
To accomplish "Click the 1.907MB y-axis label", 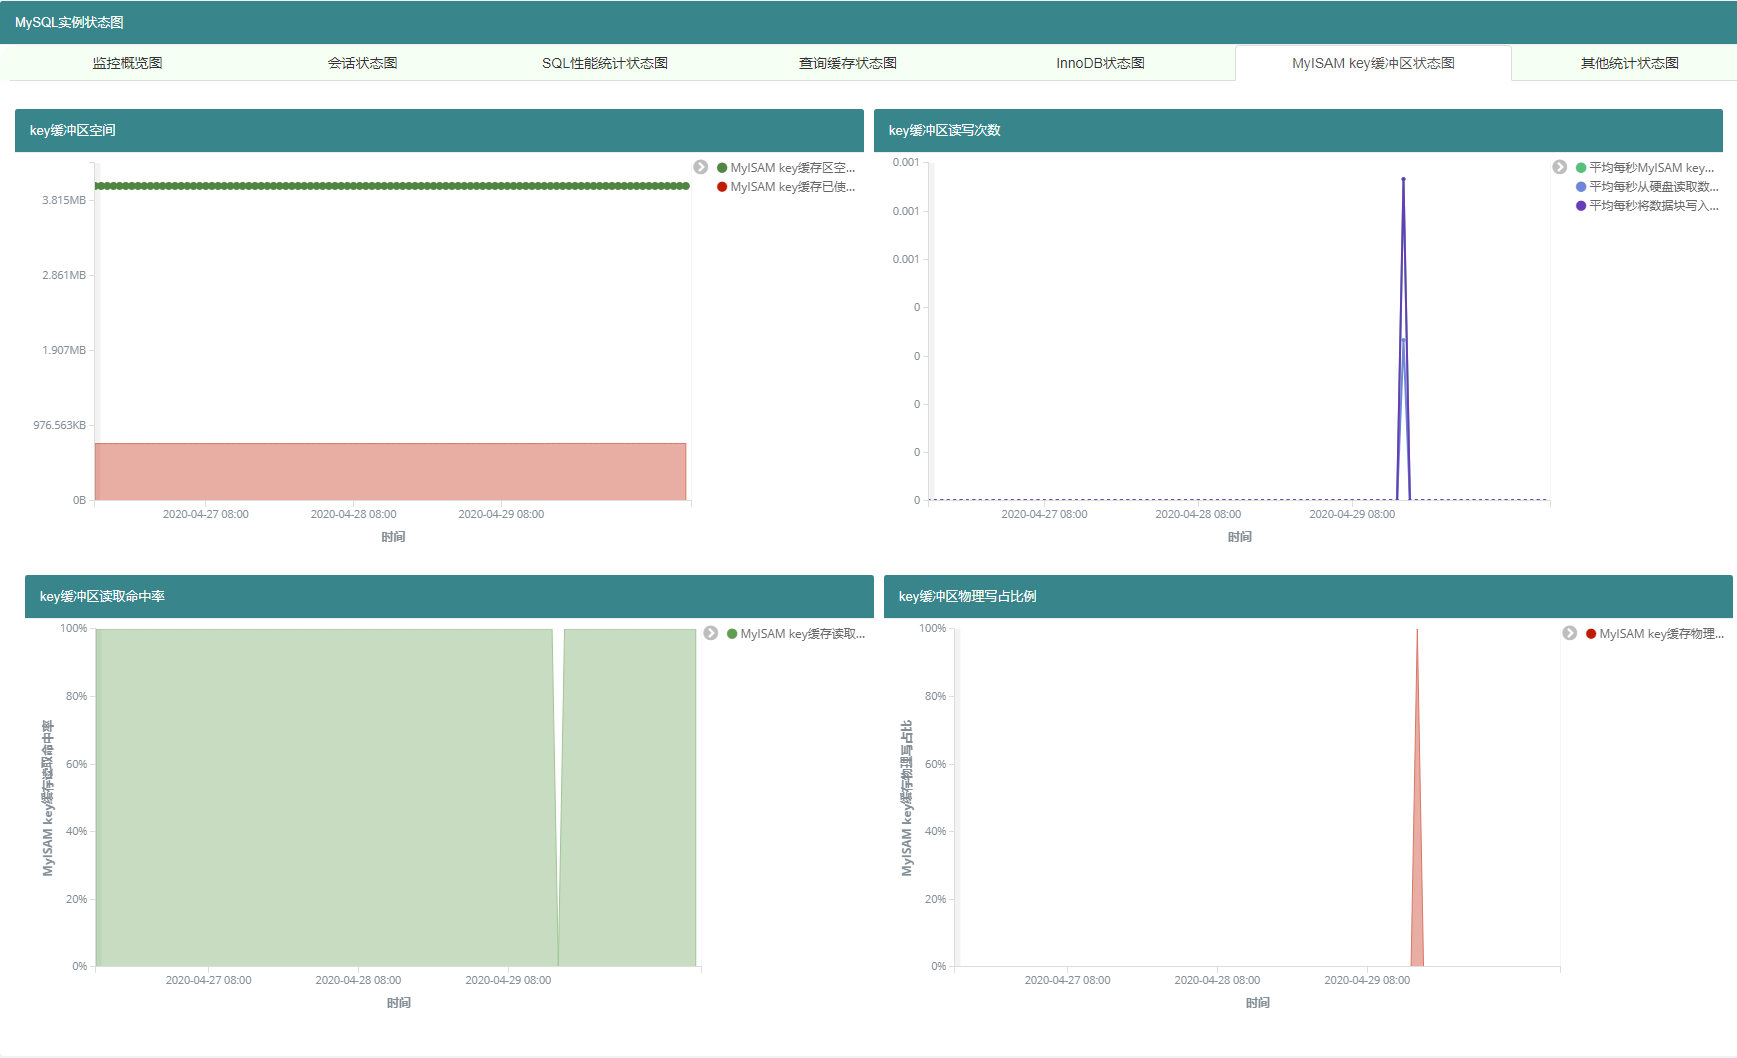I will coord(64,350).
